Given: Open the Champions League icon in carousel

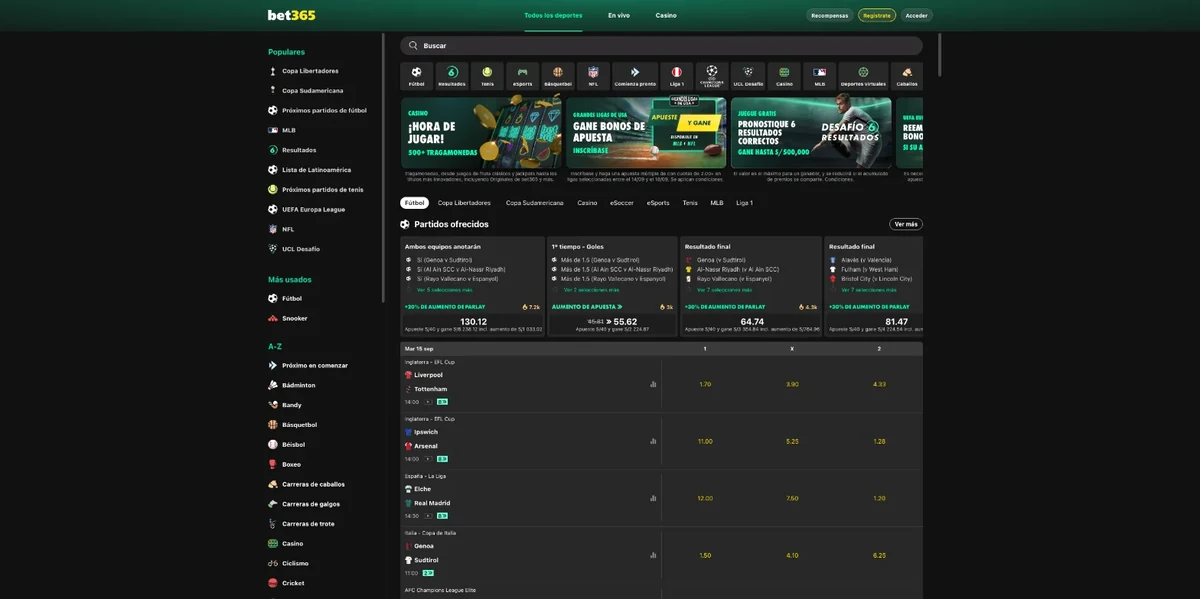Looking at the screenshot, I should coord(712,76).
